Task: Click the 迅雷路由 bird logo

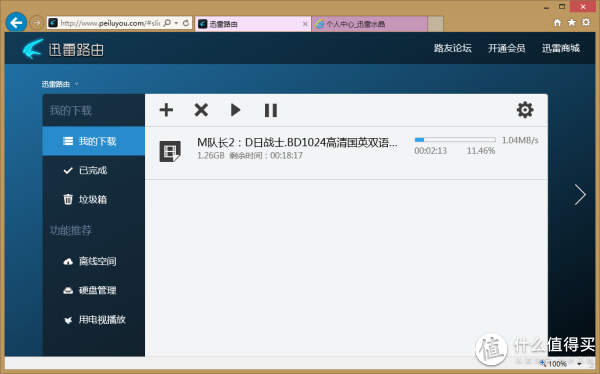Action: pyautogui.click(x=33, y=49)
